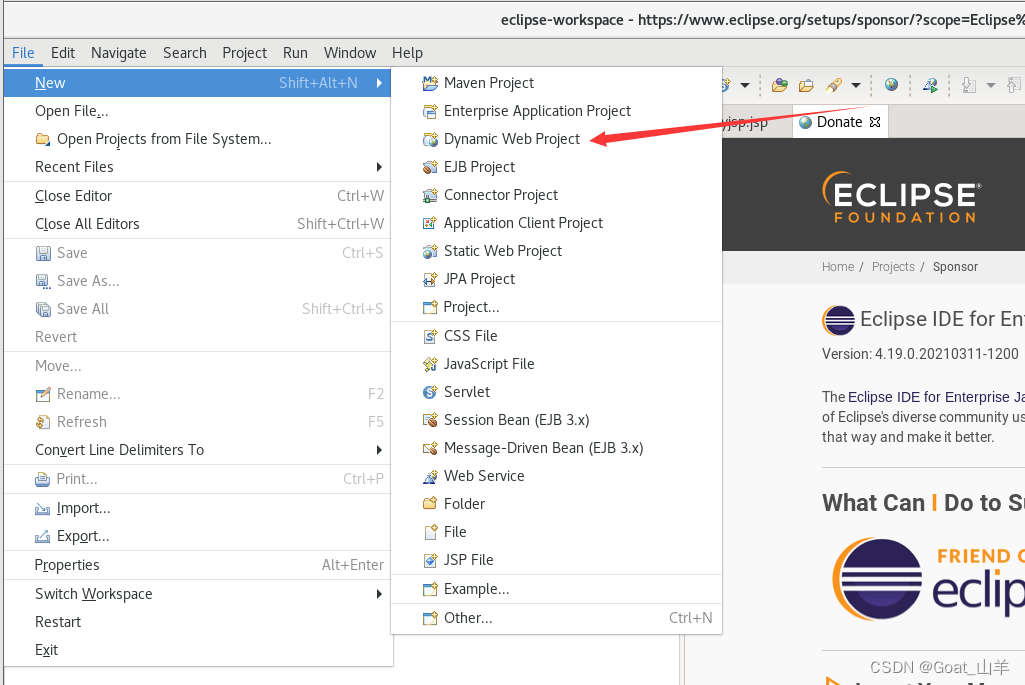Select Properties menu entry

coord(197,565)
